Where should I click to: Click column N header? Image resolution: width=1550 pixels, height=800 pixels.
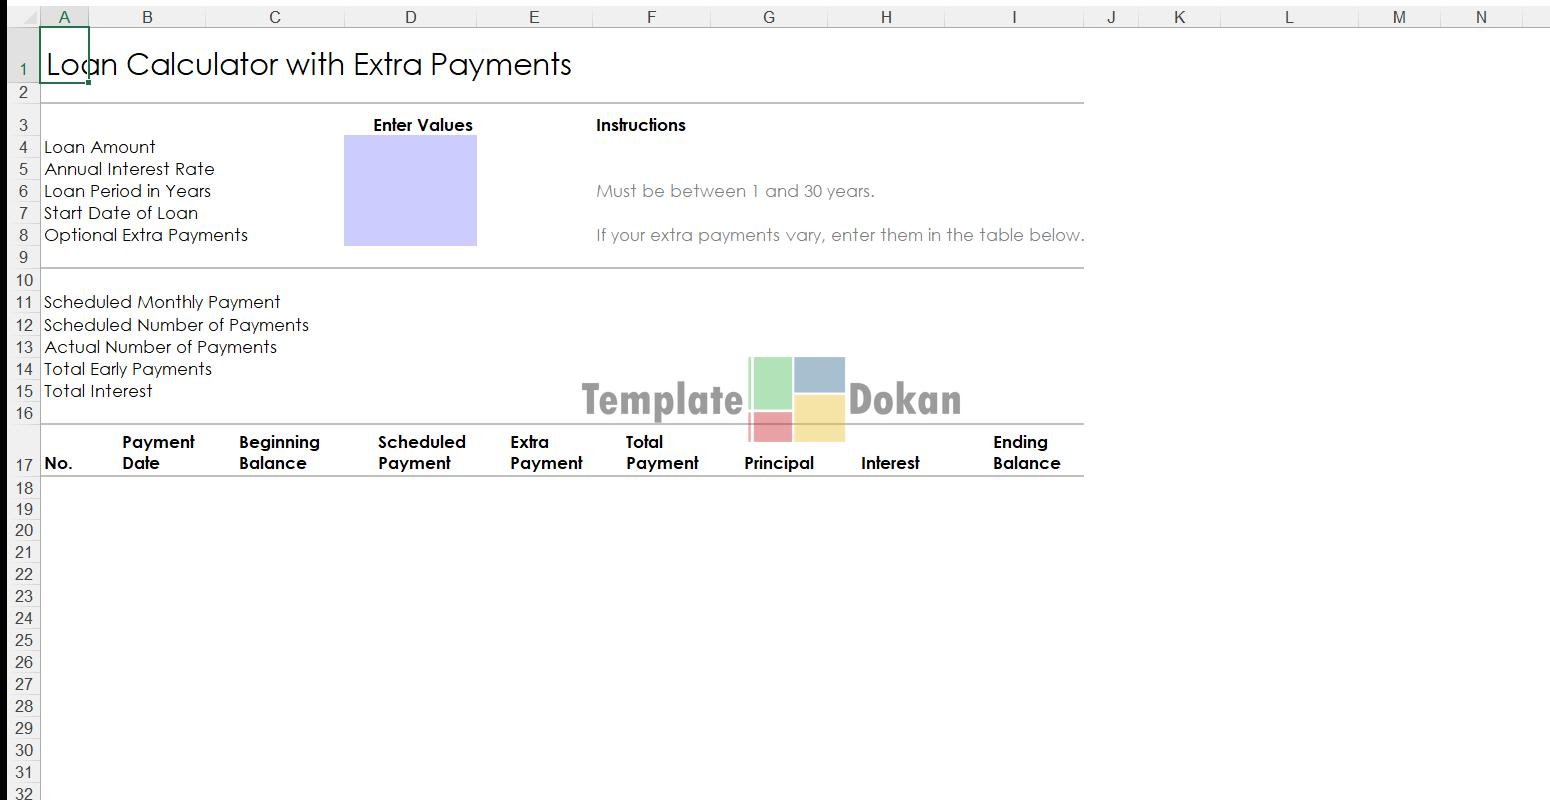click(1480, 17)
